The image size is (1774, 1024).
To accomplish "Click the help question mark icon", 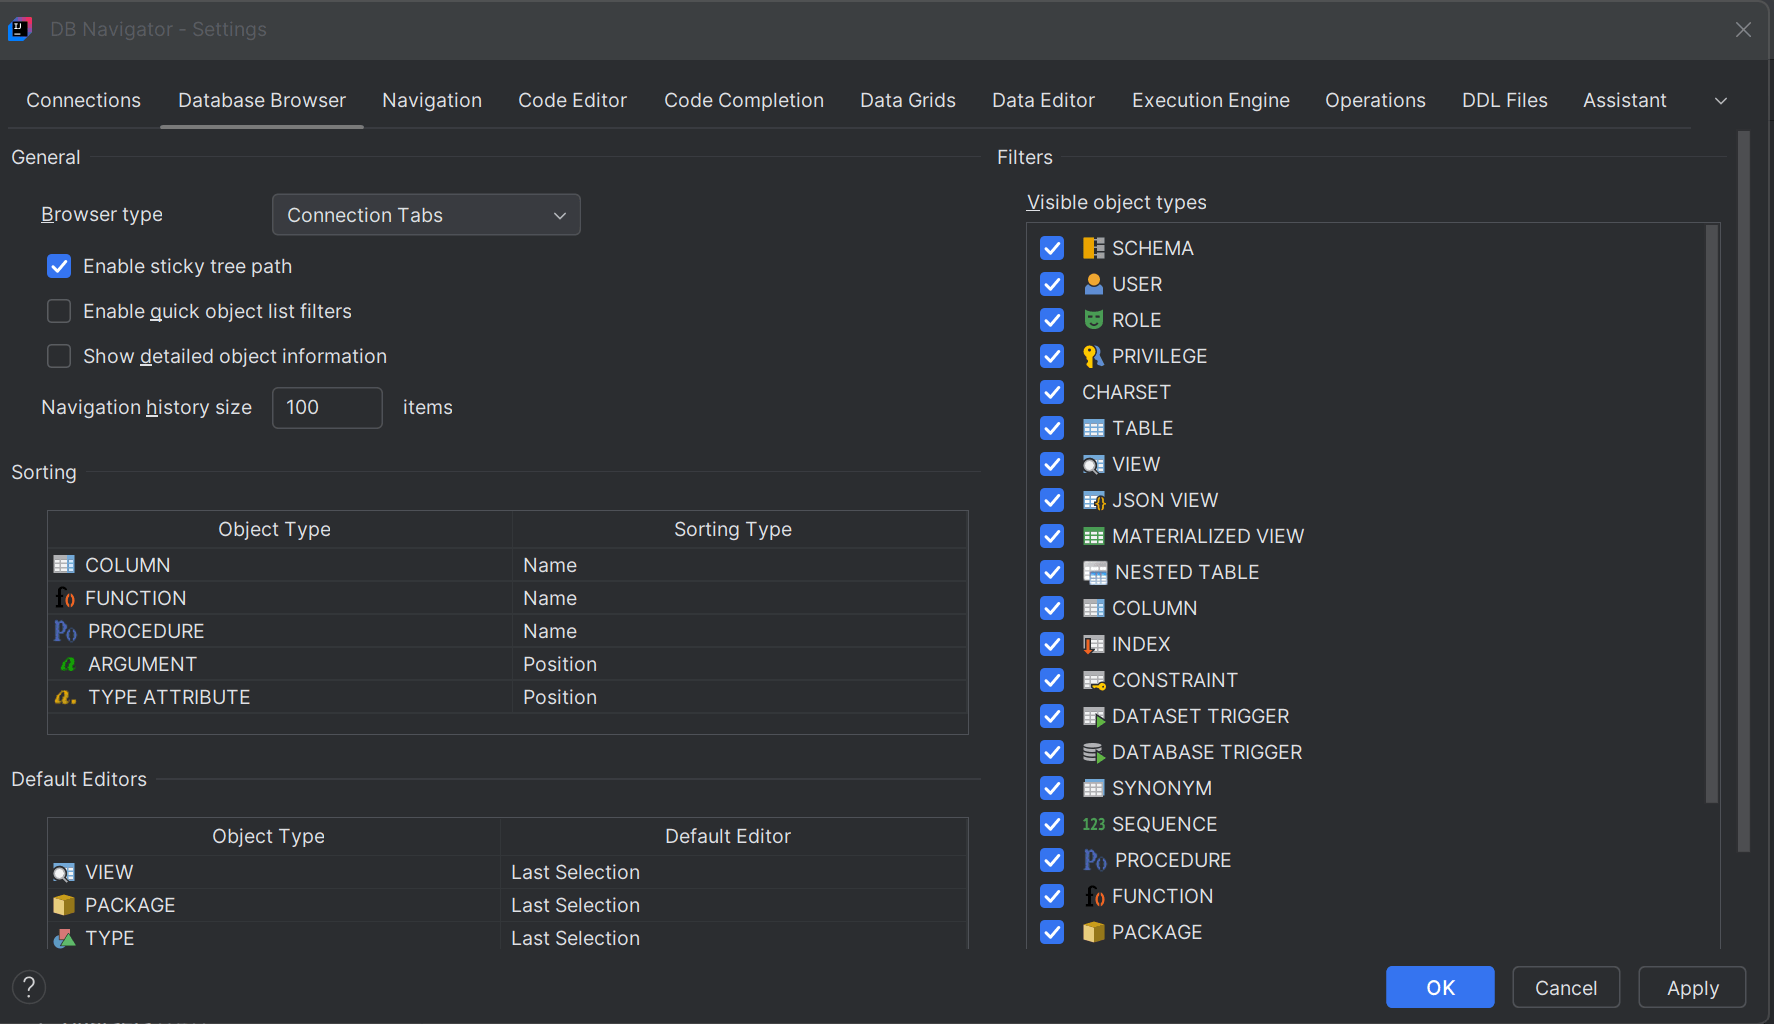I will tap(28, 987).
